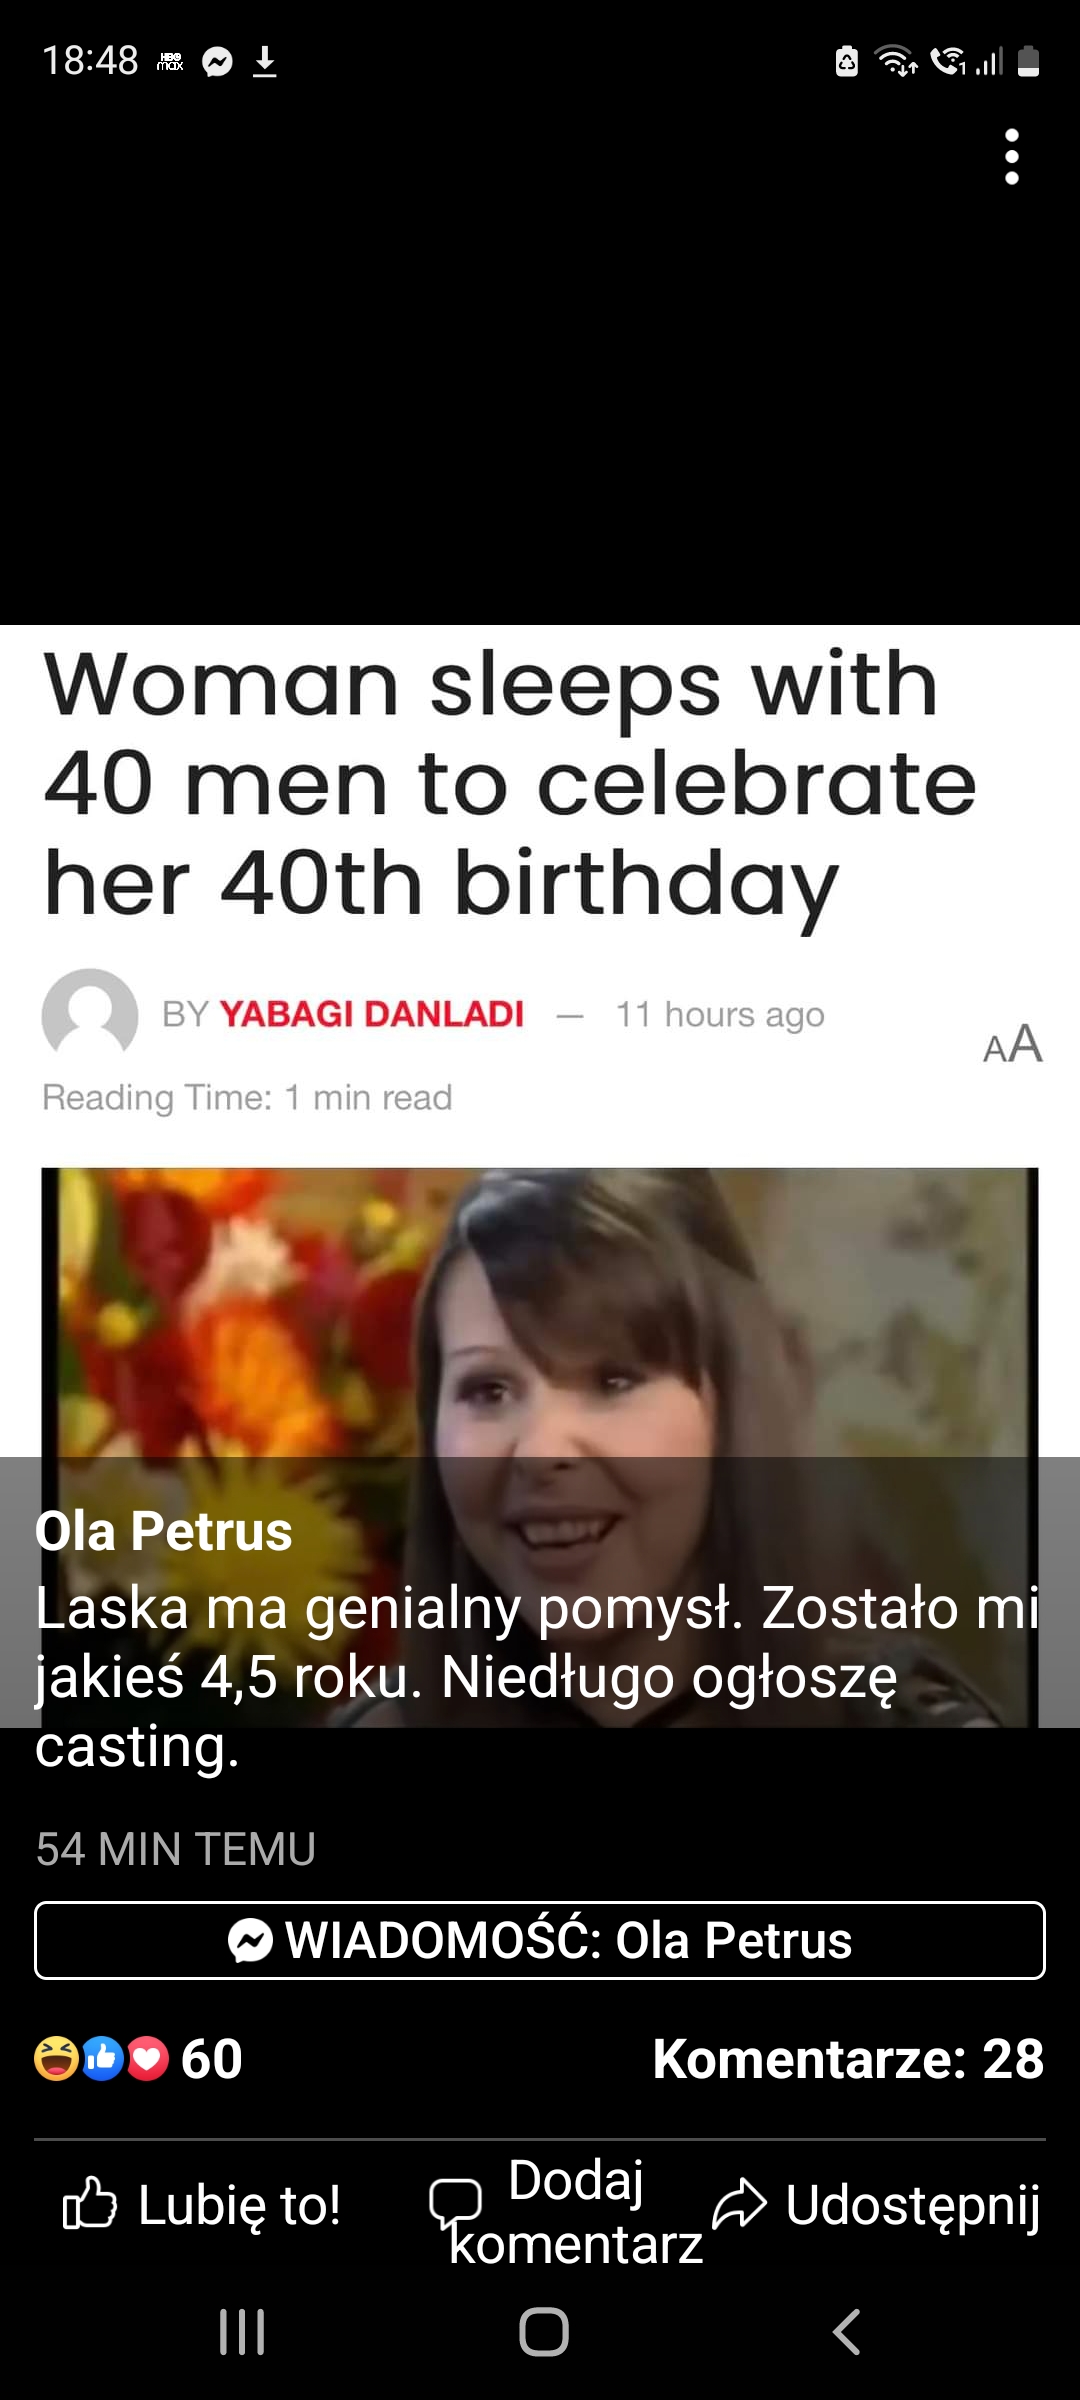View the 60 reactions count
The image size is (1080, 2400).
pyautogui.click(x=212, y=2058)
